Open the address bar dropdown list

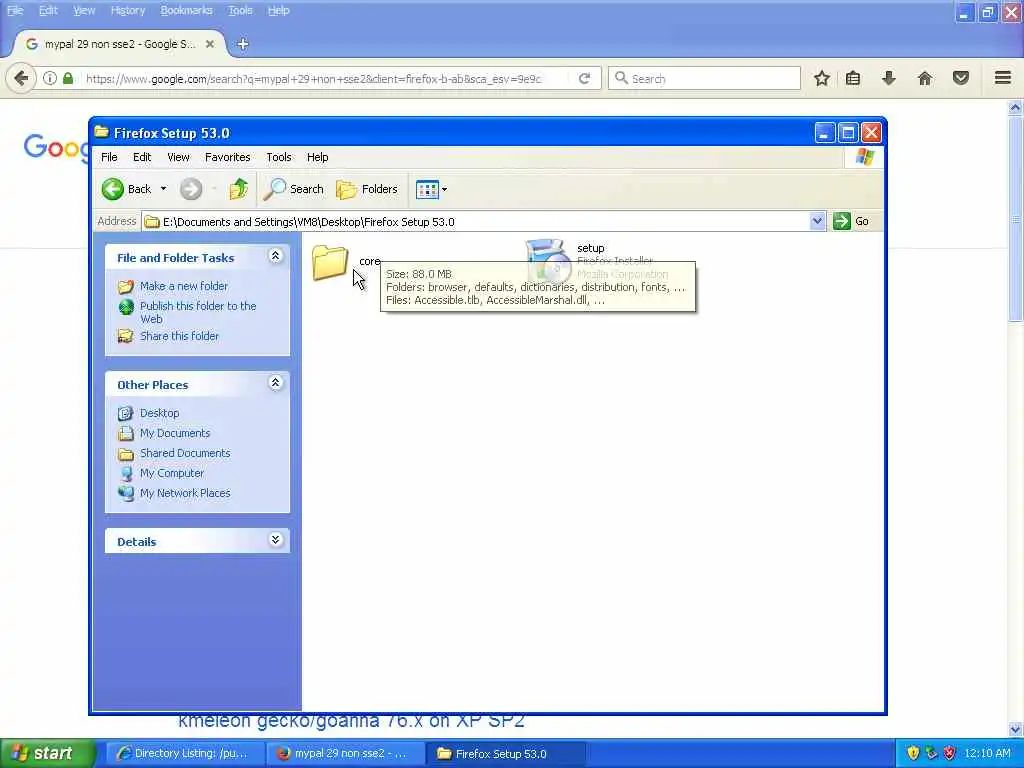(816, 221)
